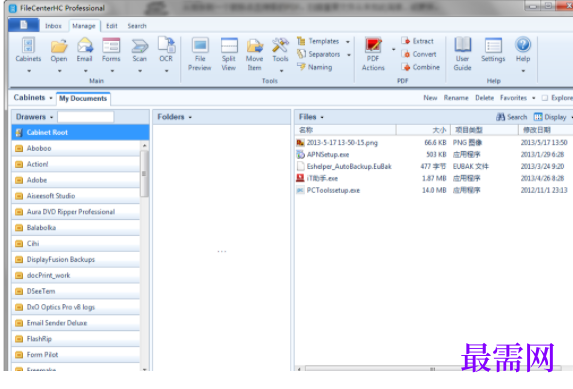Viewport: 573px width, 389px height.
Task: Open the User Guide
Action: click(462, 54)
